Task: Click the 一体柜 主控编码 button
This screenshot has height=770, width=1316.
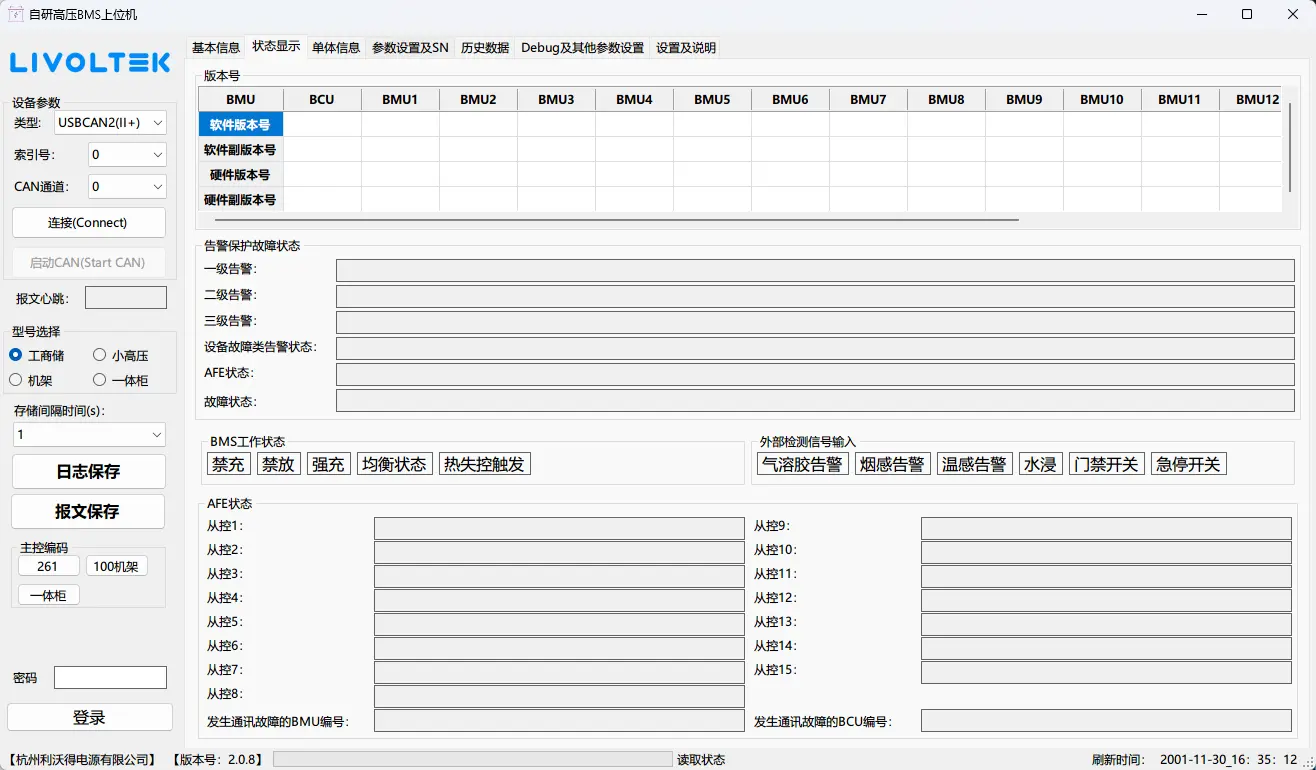Action: point(48,595)
